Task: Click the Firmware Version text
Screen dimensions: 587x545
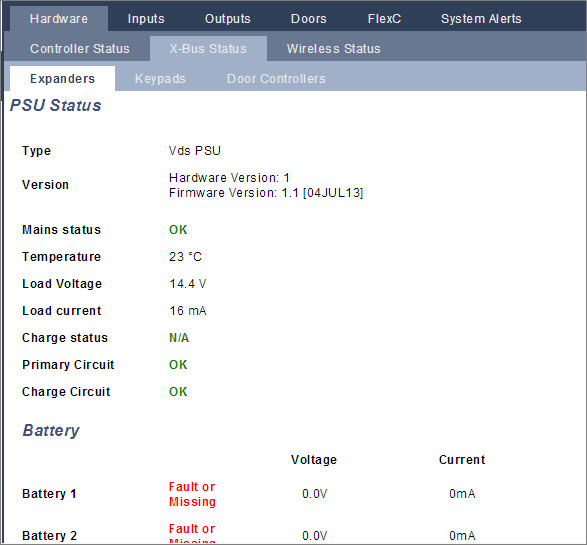Action: pos(266,193)
